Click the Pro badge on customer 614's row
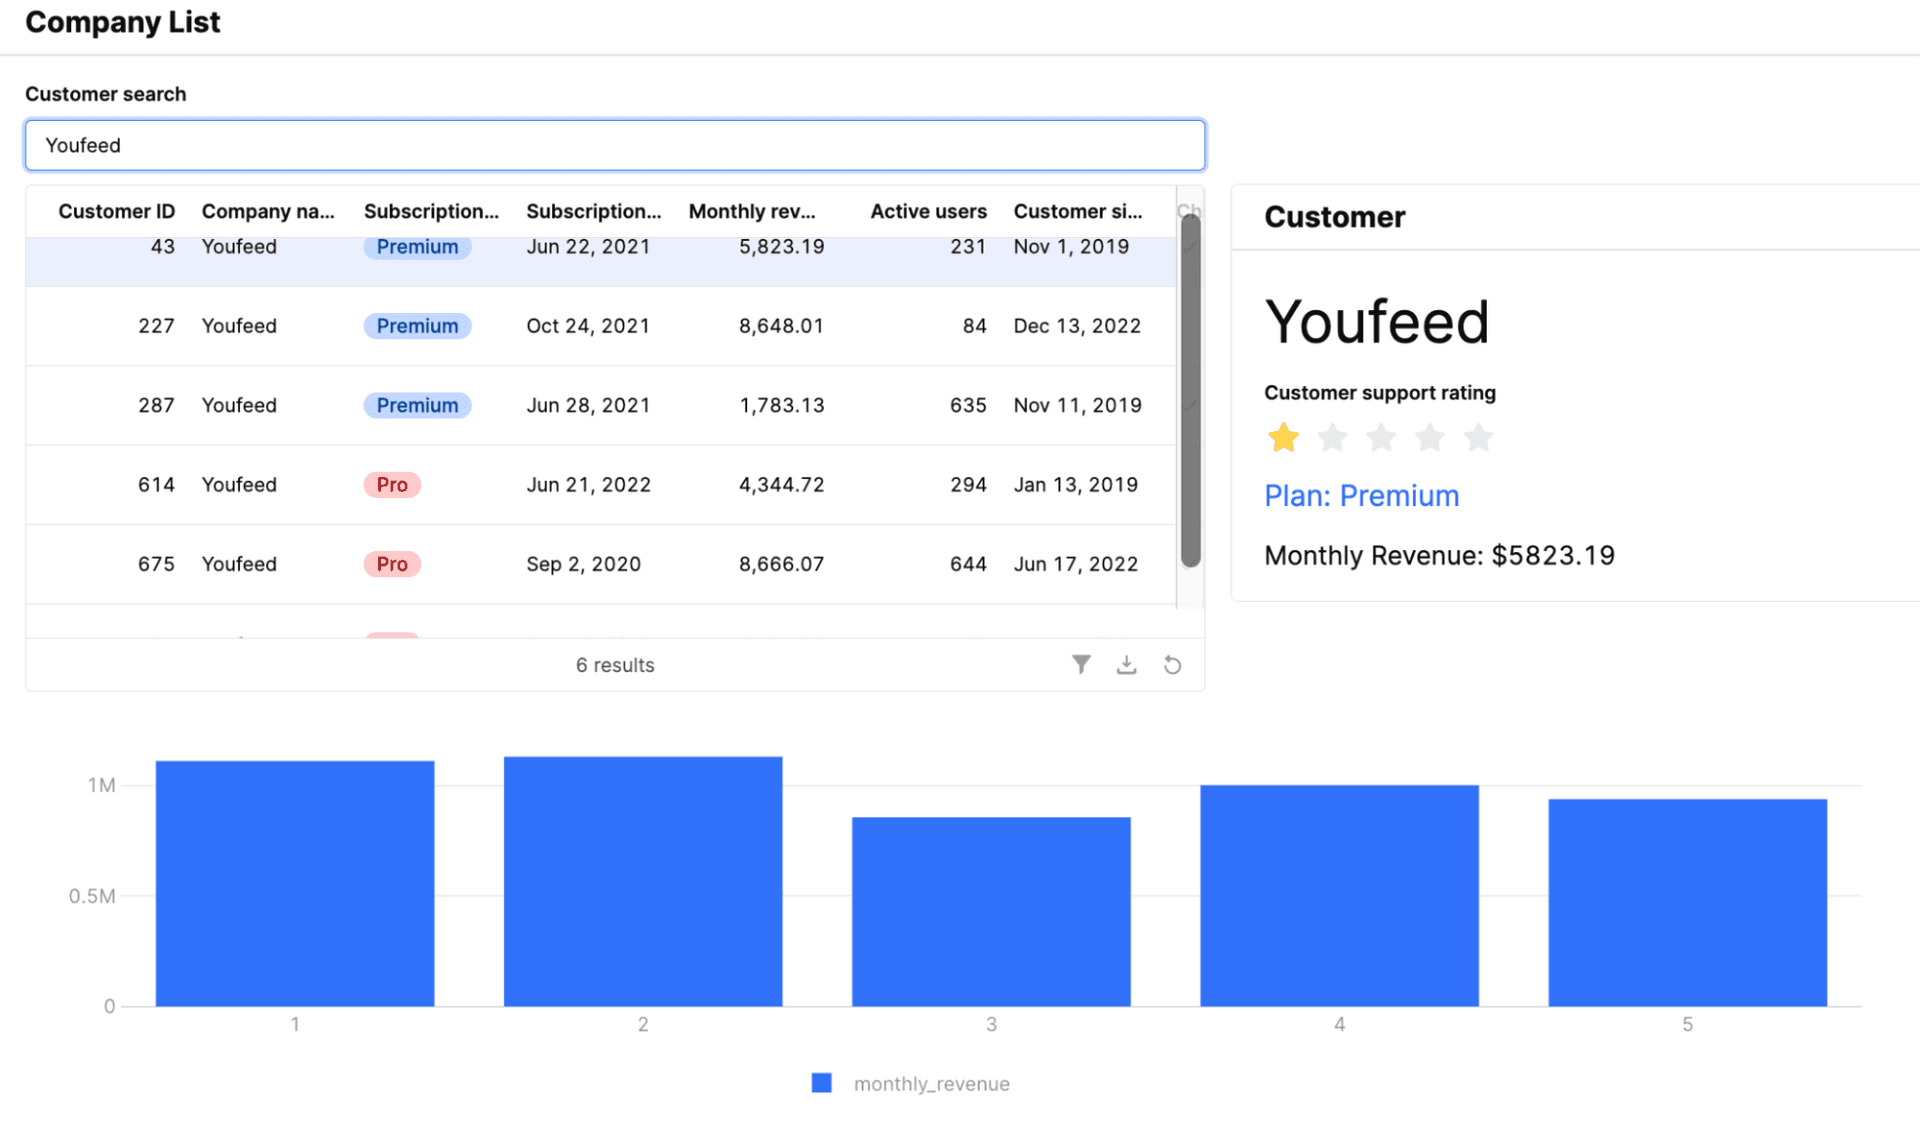Viewport: 1920px width, 1136px height. pyautogui.click(x=392, y=484)
